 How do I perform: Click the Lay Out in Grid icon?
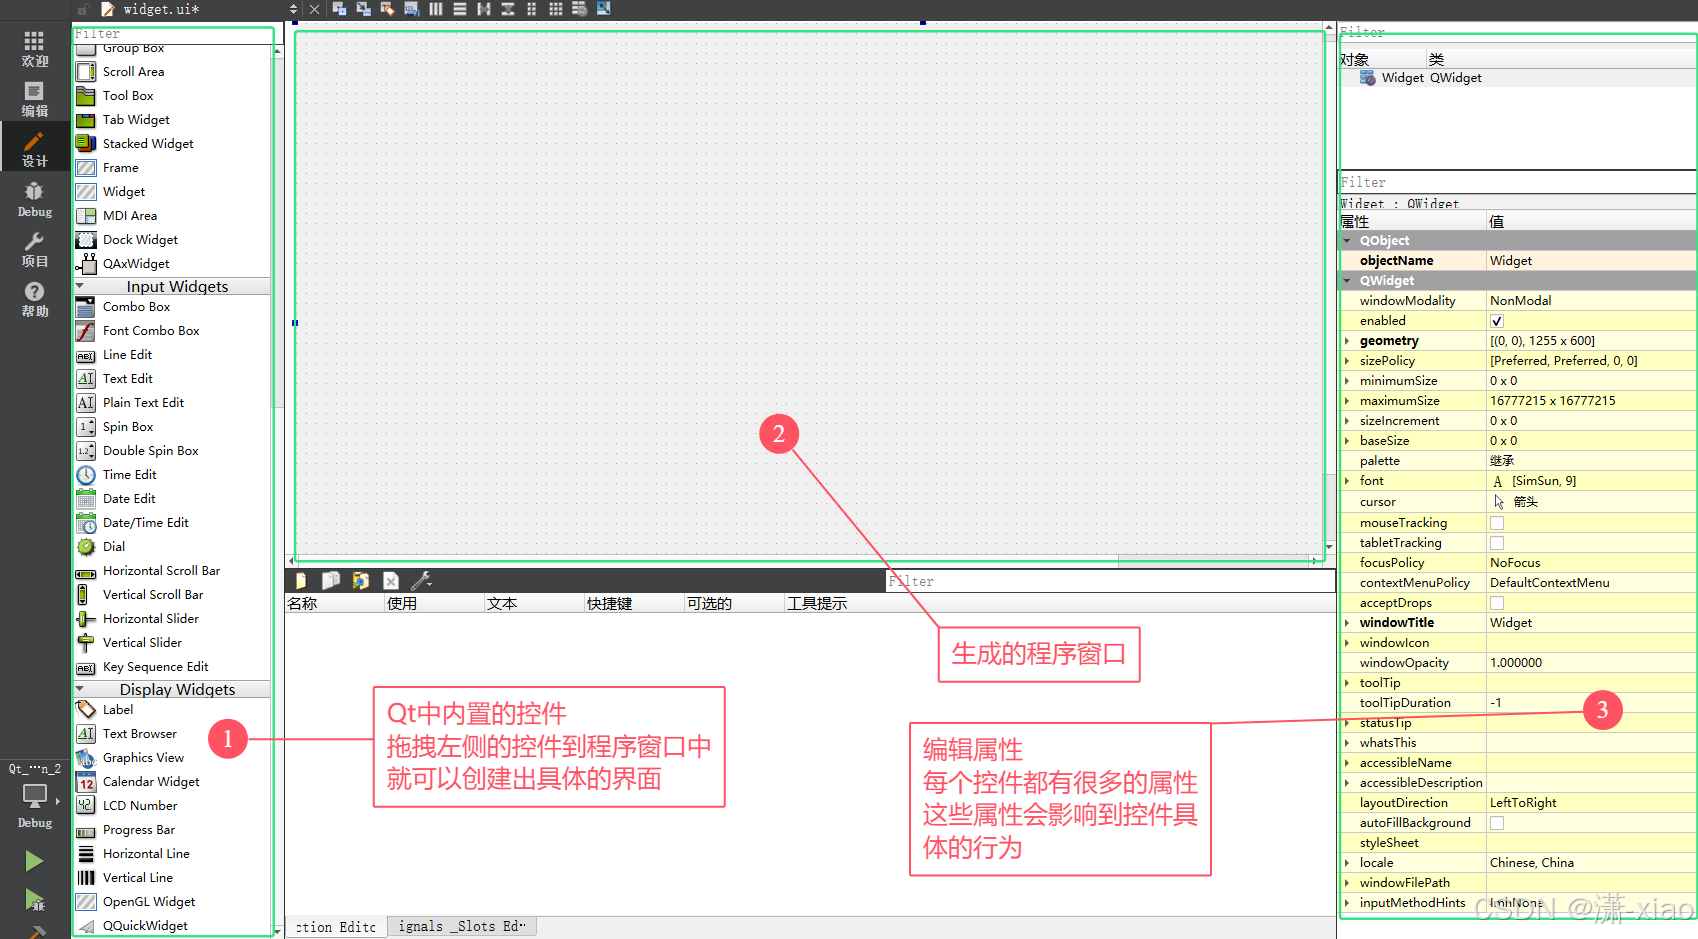point(555,9)
